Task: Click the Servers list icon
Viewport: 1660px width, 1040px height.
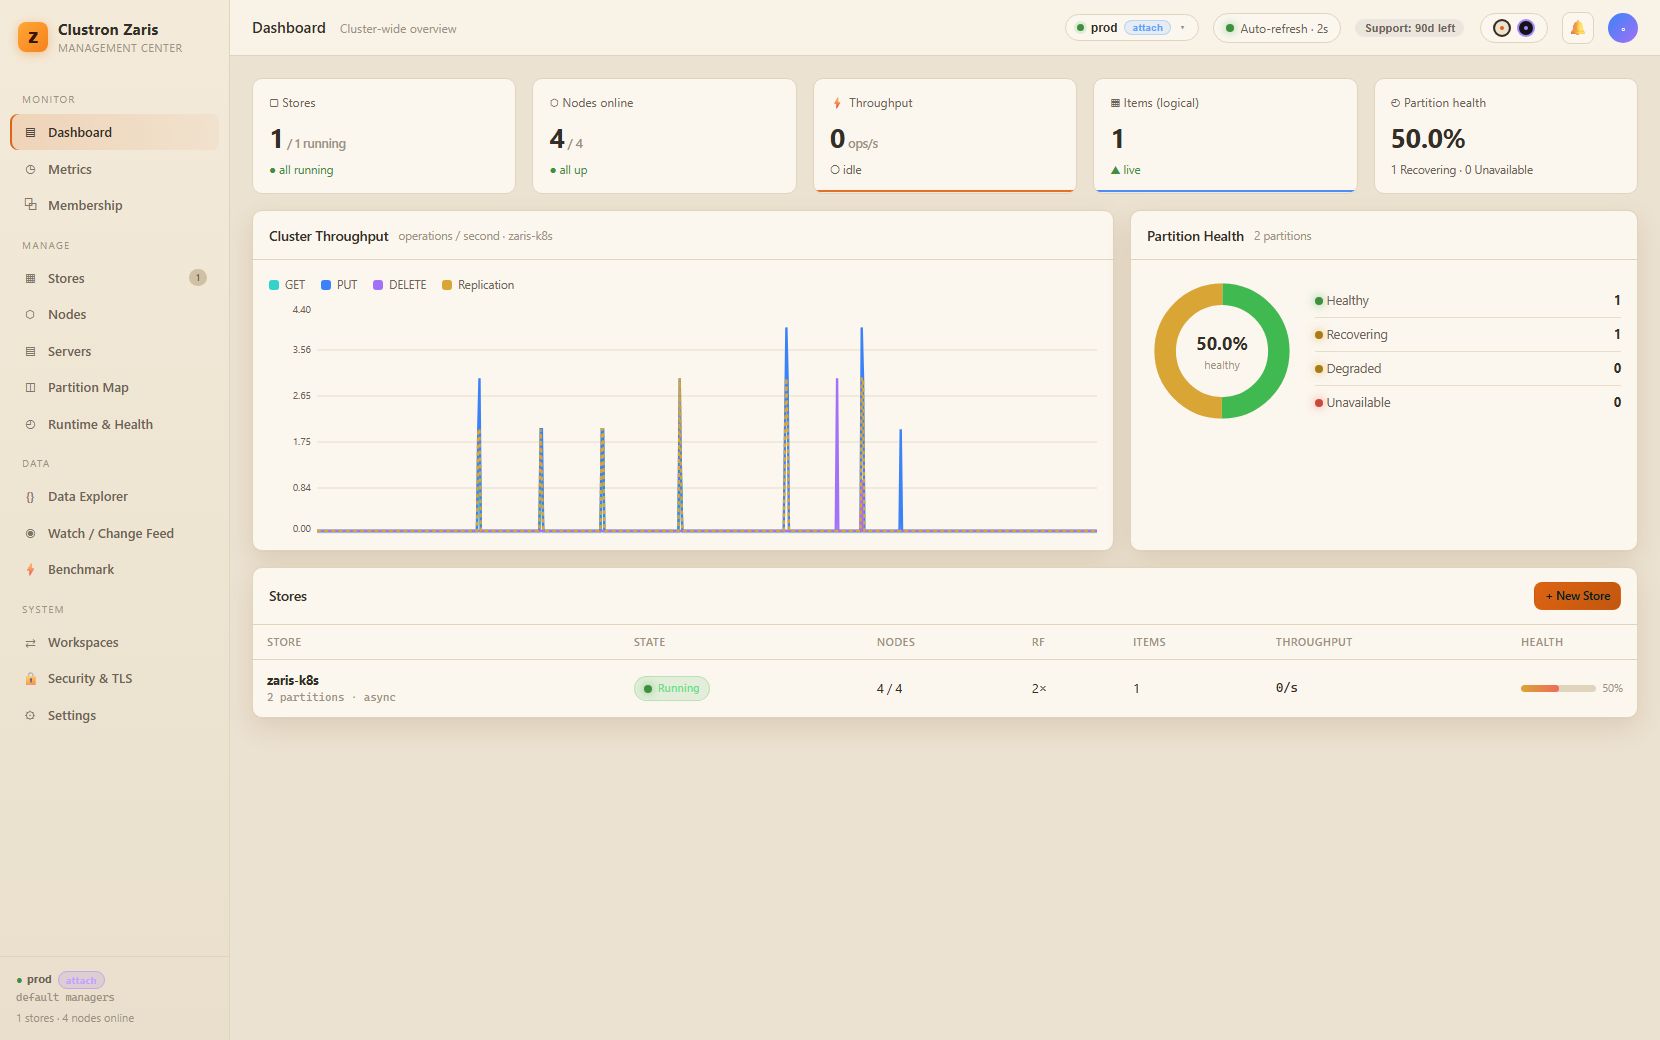Action: point(30,351)
